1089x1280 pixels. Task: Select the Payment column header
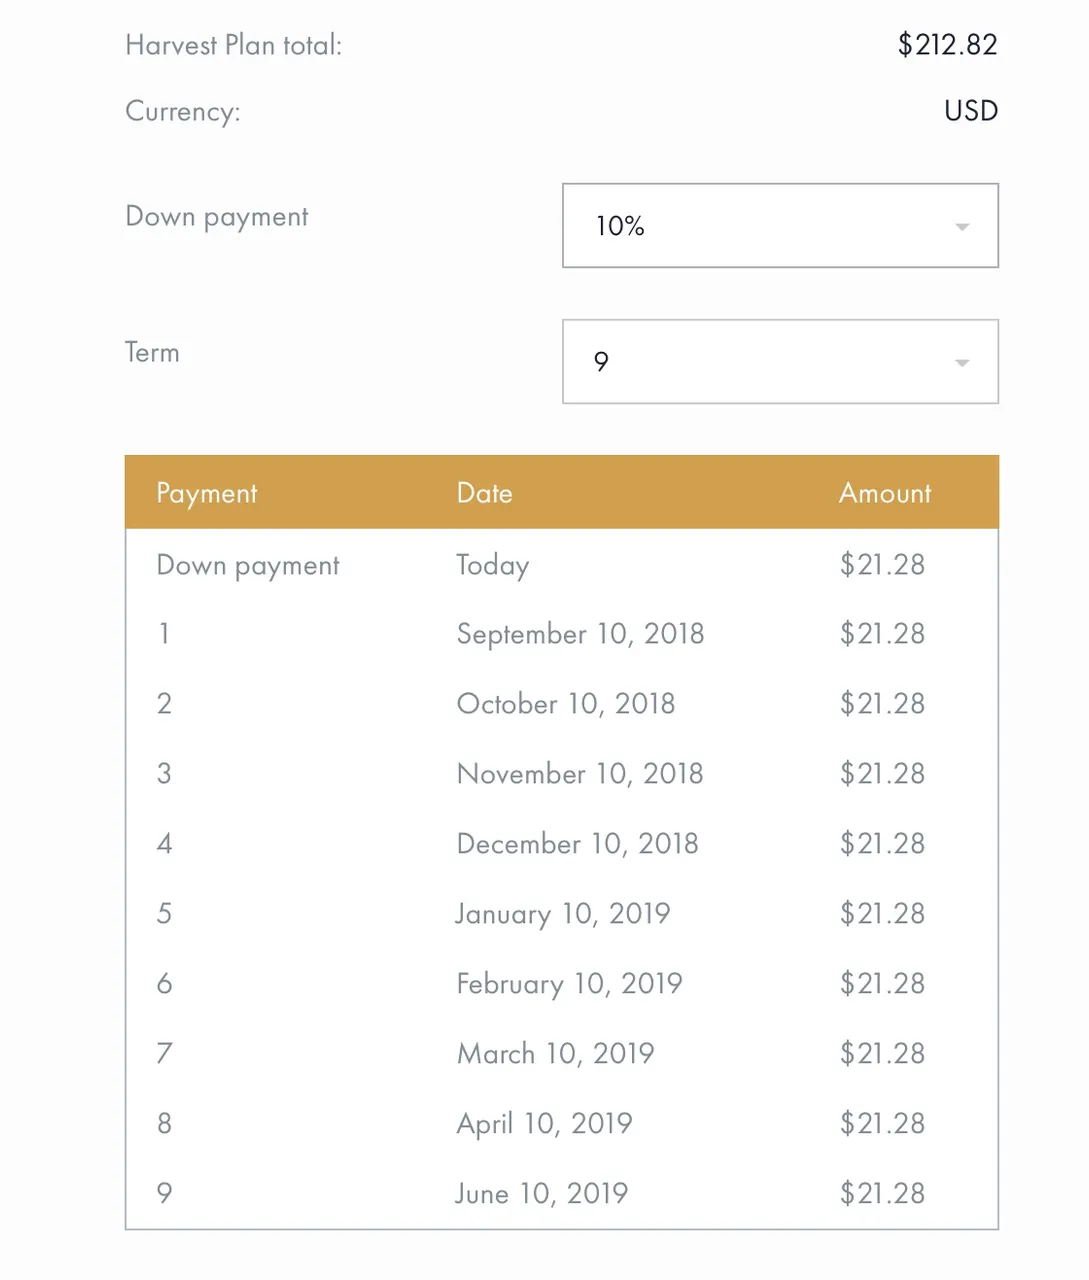click(x=207, y=494)
